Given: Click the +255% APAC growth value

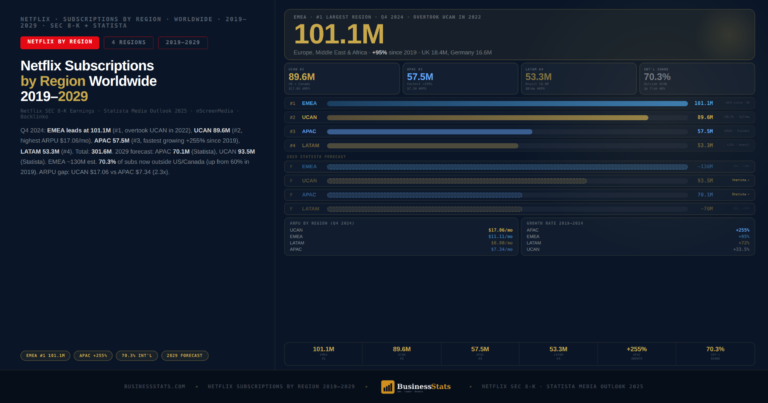Looking at the screenshot, I should coord(743,230).
